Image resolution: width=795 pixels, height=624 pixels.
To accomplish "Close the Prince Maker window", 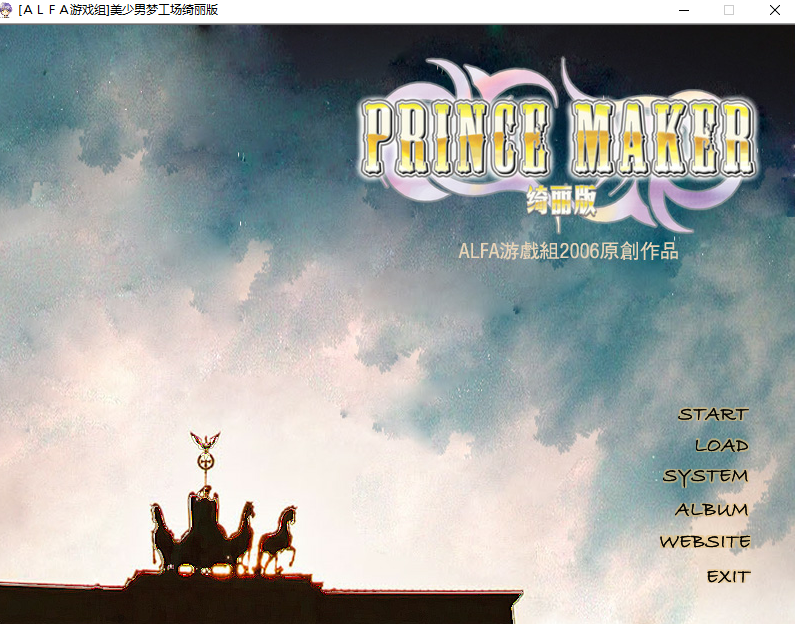I will pyautogui.click(x=775, y=10).
